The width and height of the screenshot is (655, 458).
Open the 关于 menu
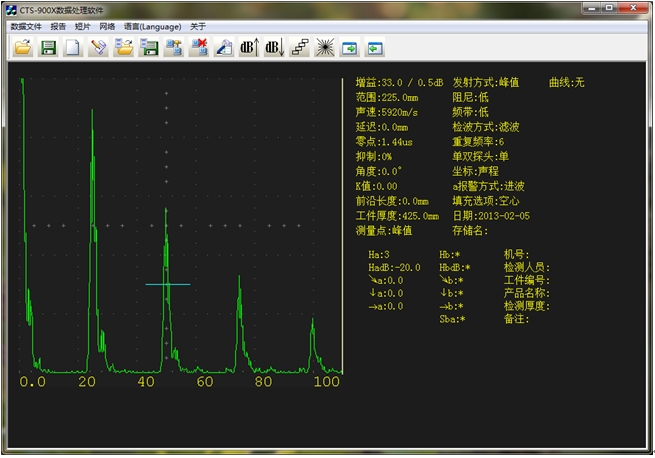(198, 27)
